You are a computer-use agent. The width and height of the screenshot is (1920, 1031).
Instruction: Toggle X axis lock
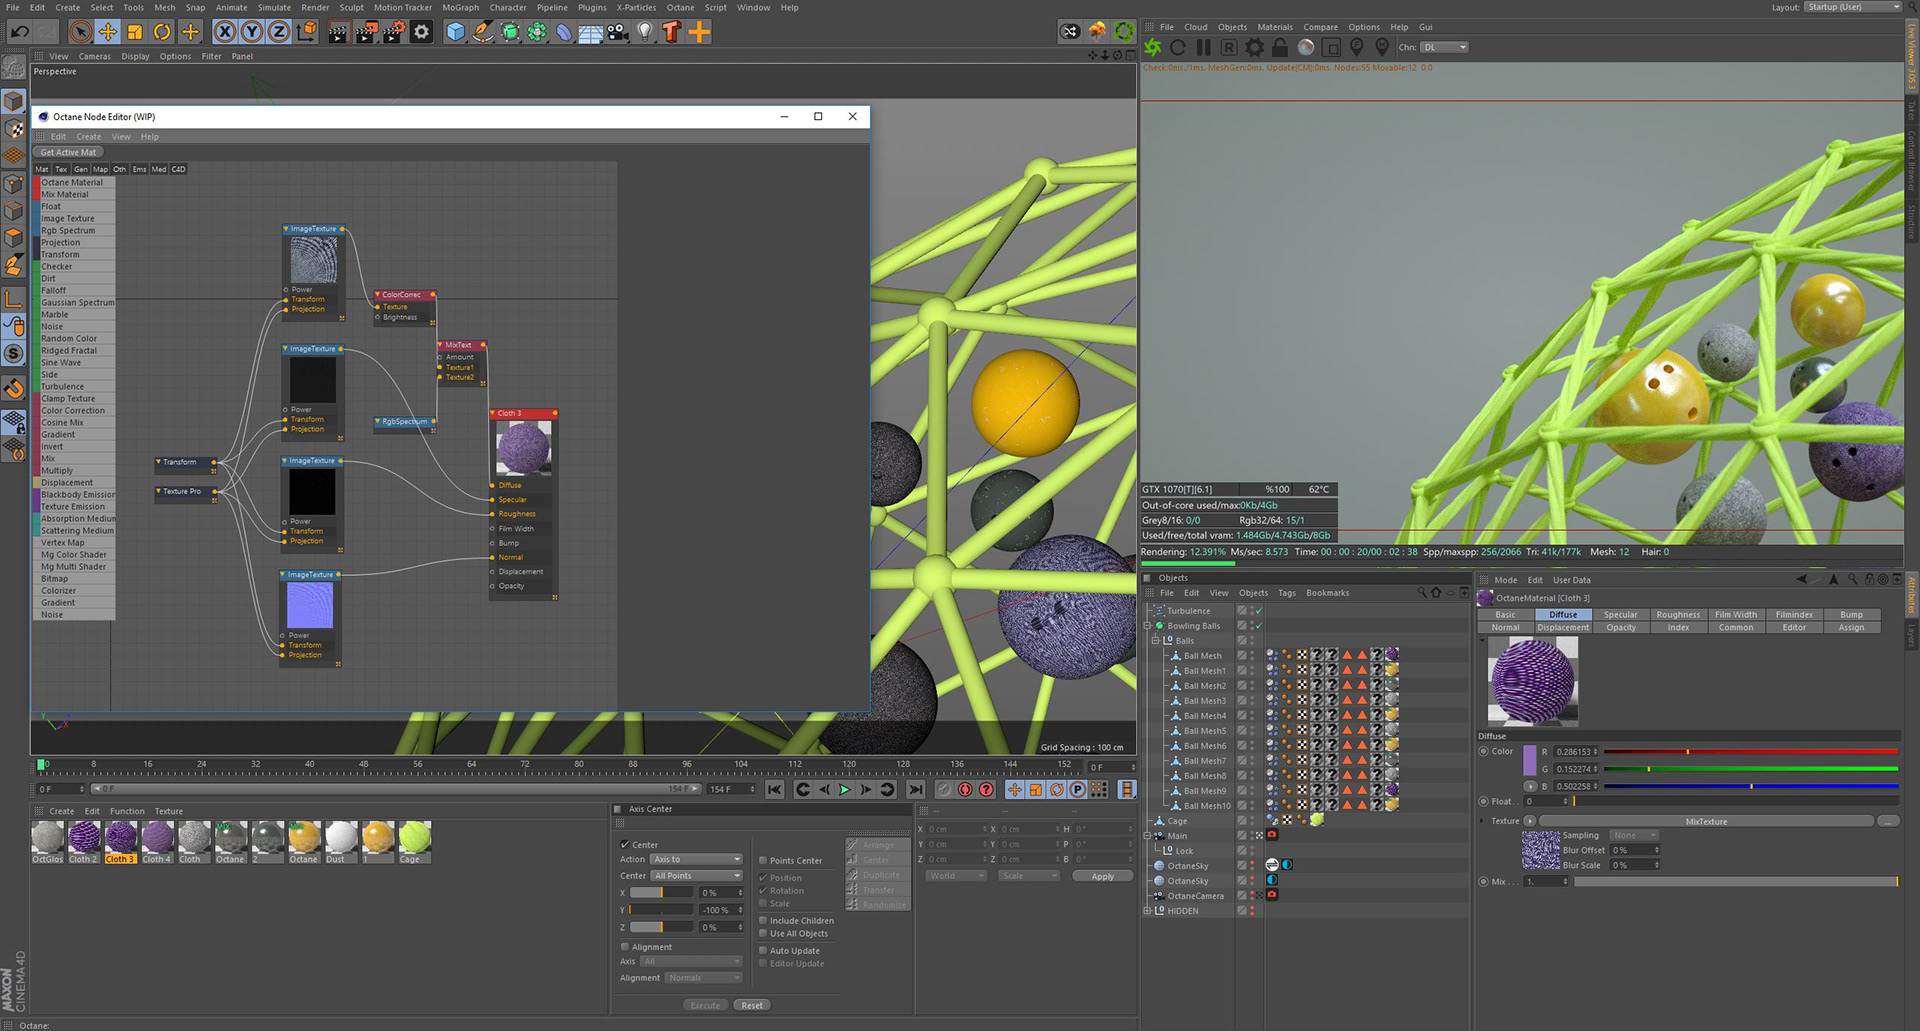coord(225,32)
